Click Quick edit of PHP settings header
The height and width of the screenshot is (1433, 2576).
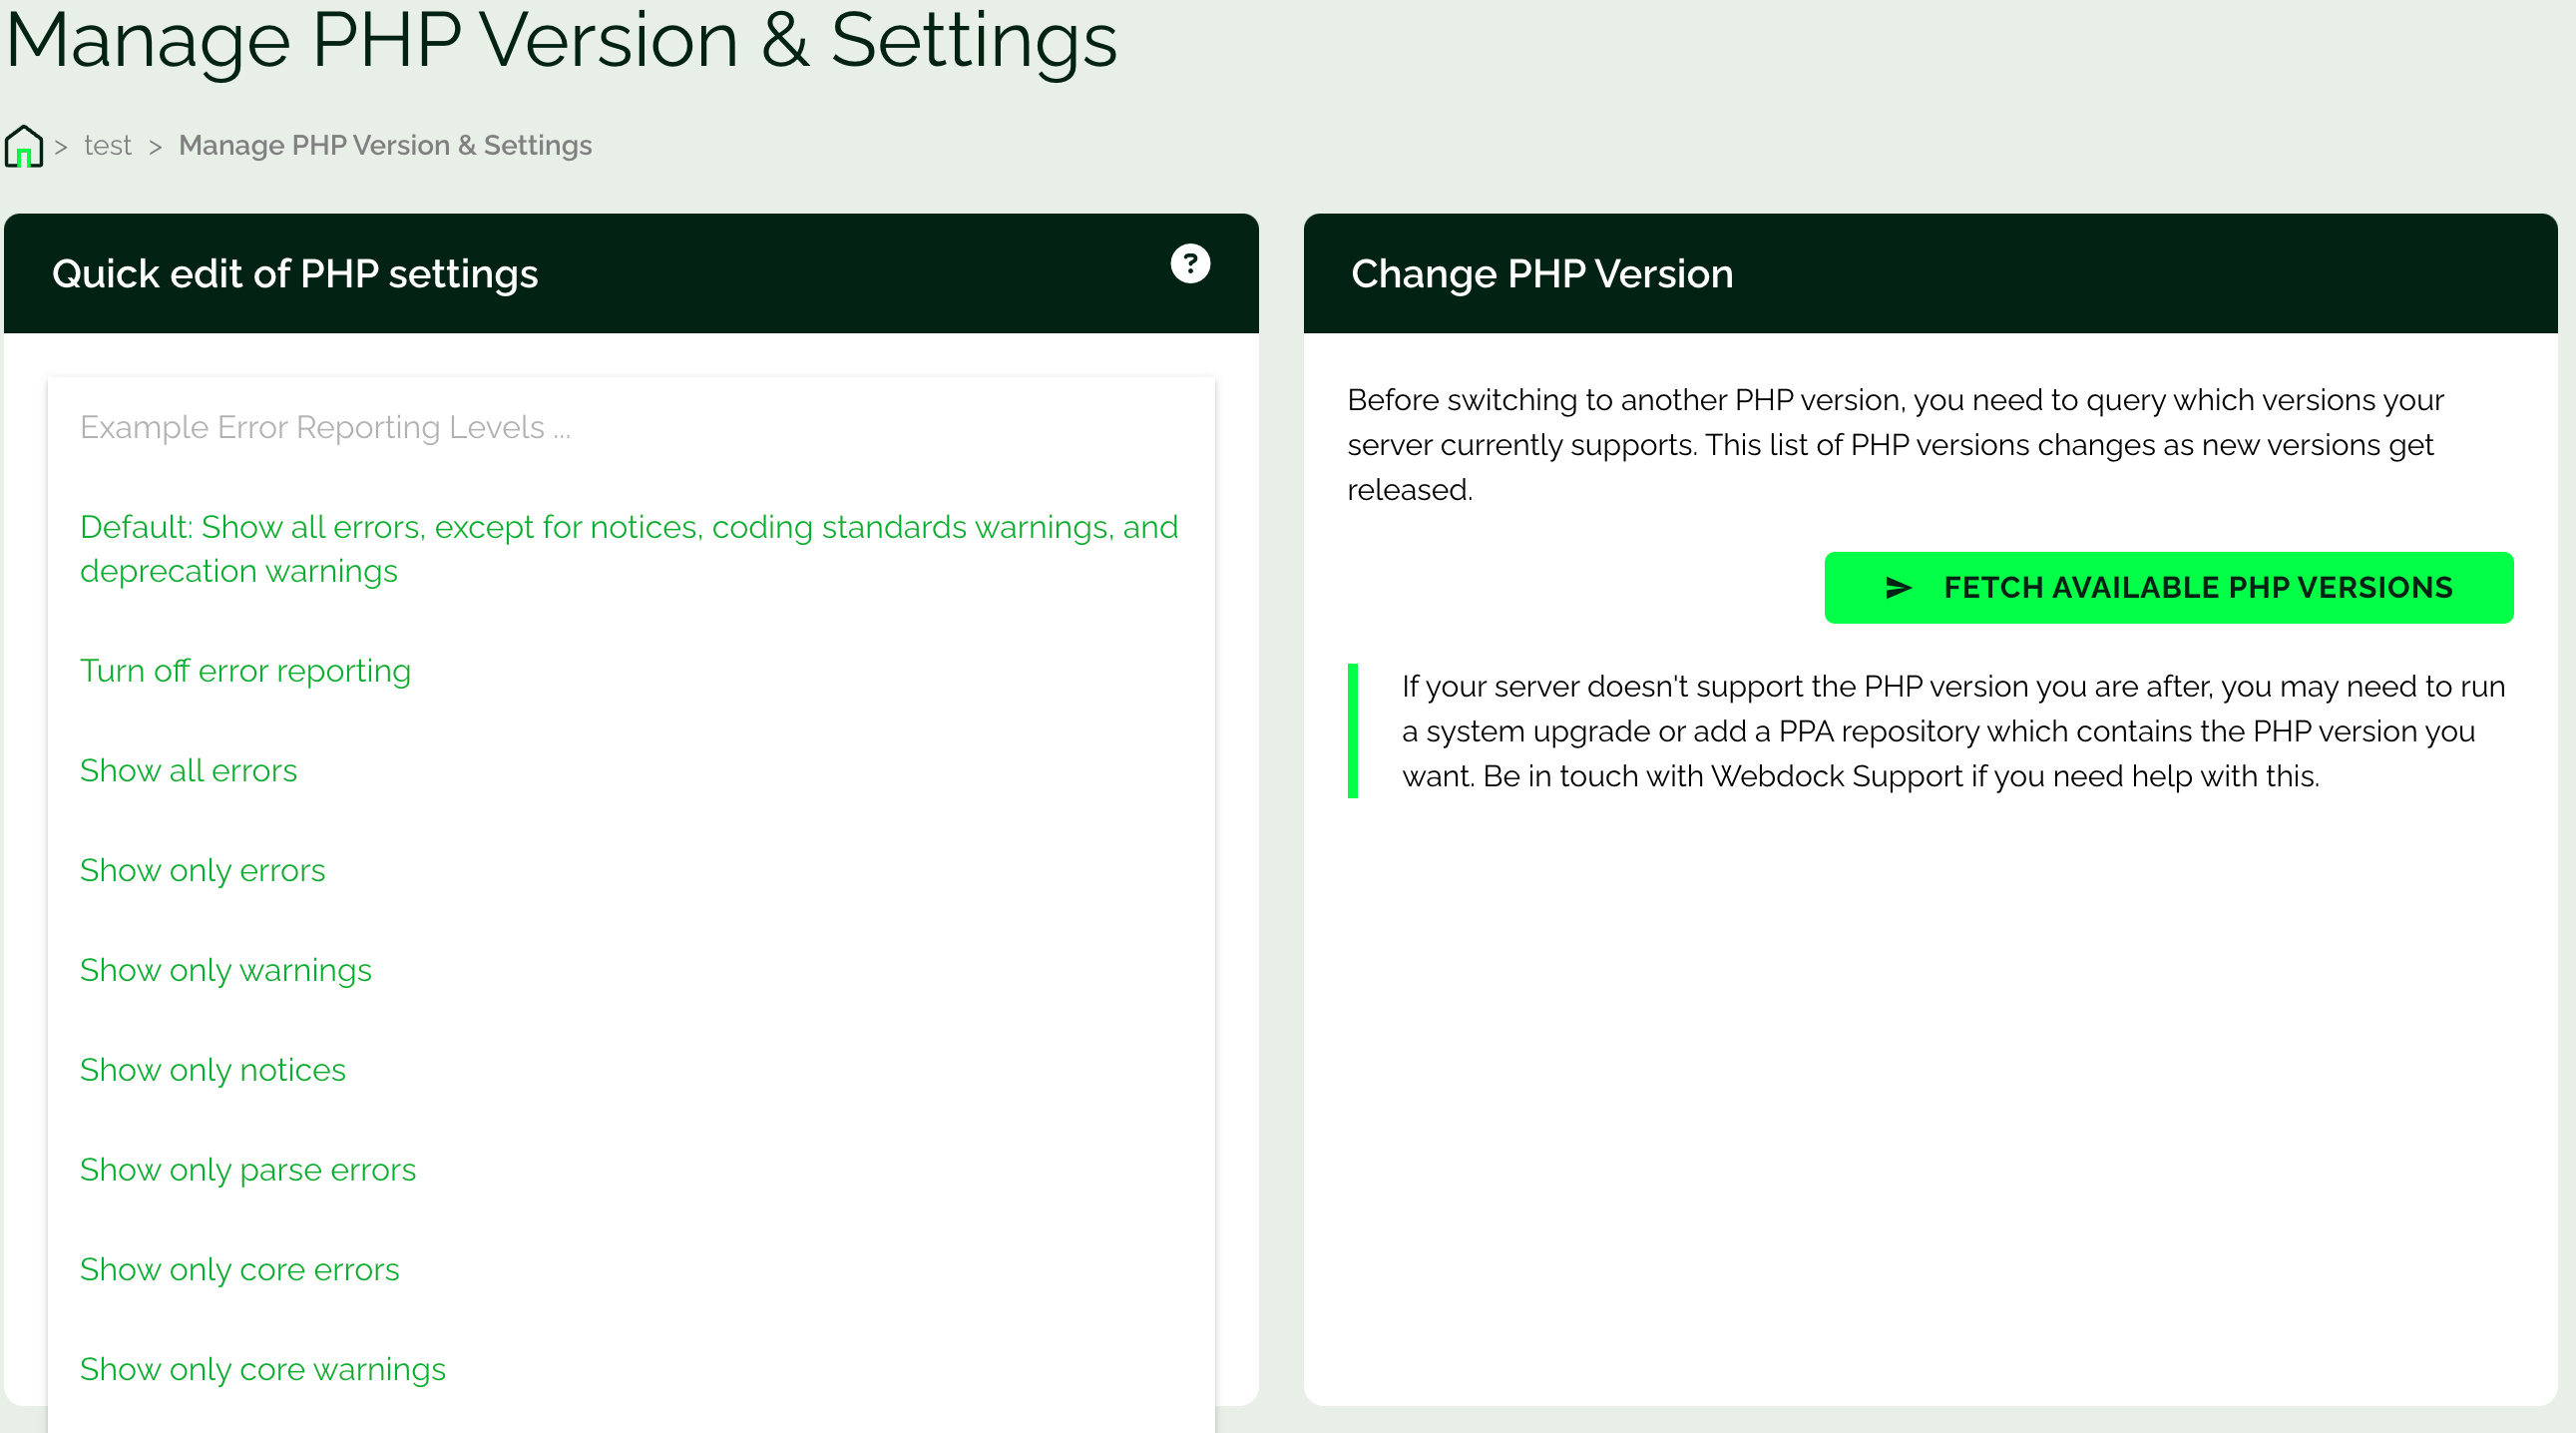295,274
